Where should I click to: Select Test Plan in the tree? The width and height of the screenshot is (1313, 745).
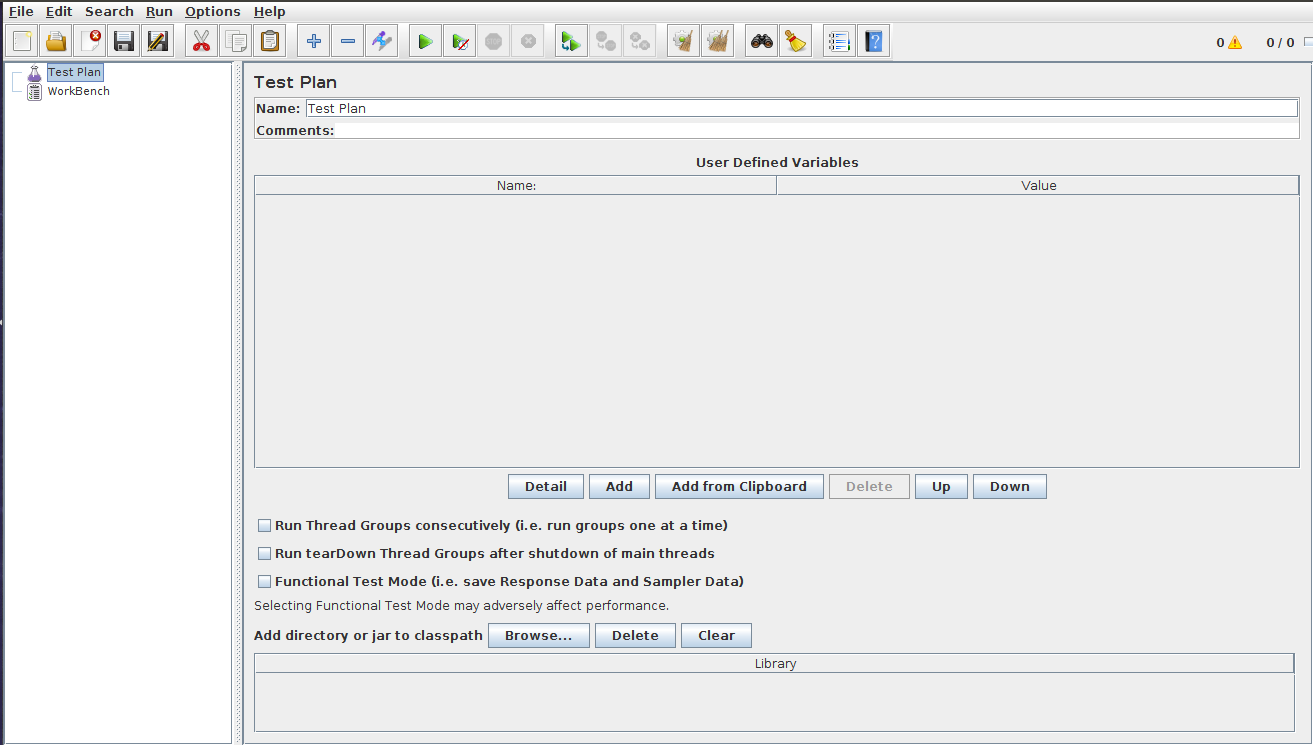[x=75, y=72]
